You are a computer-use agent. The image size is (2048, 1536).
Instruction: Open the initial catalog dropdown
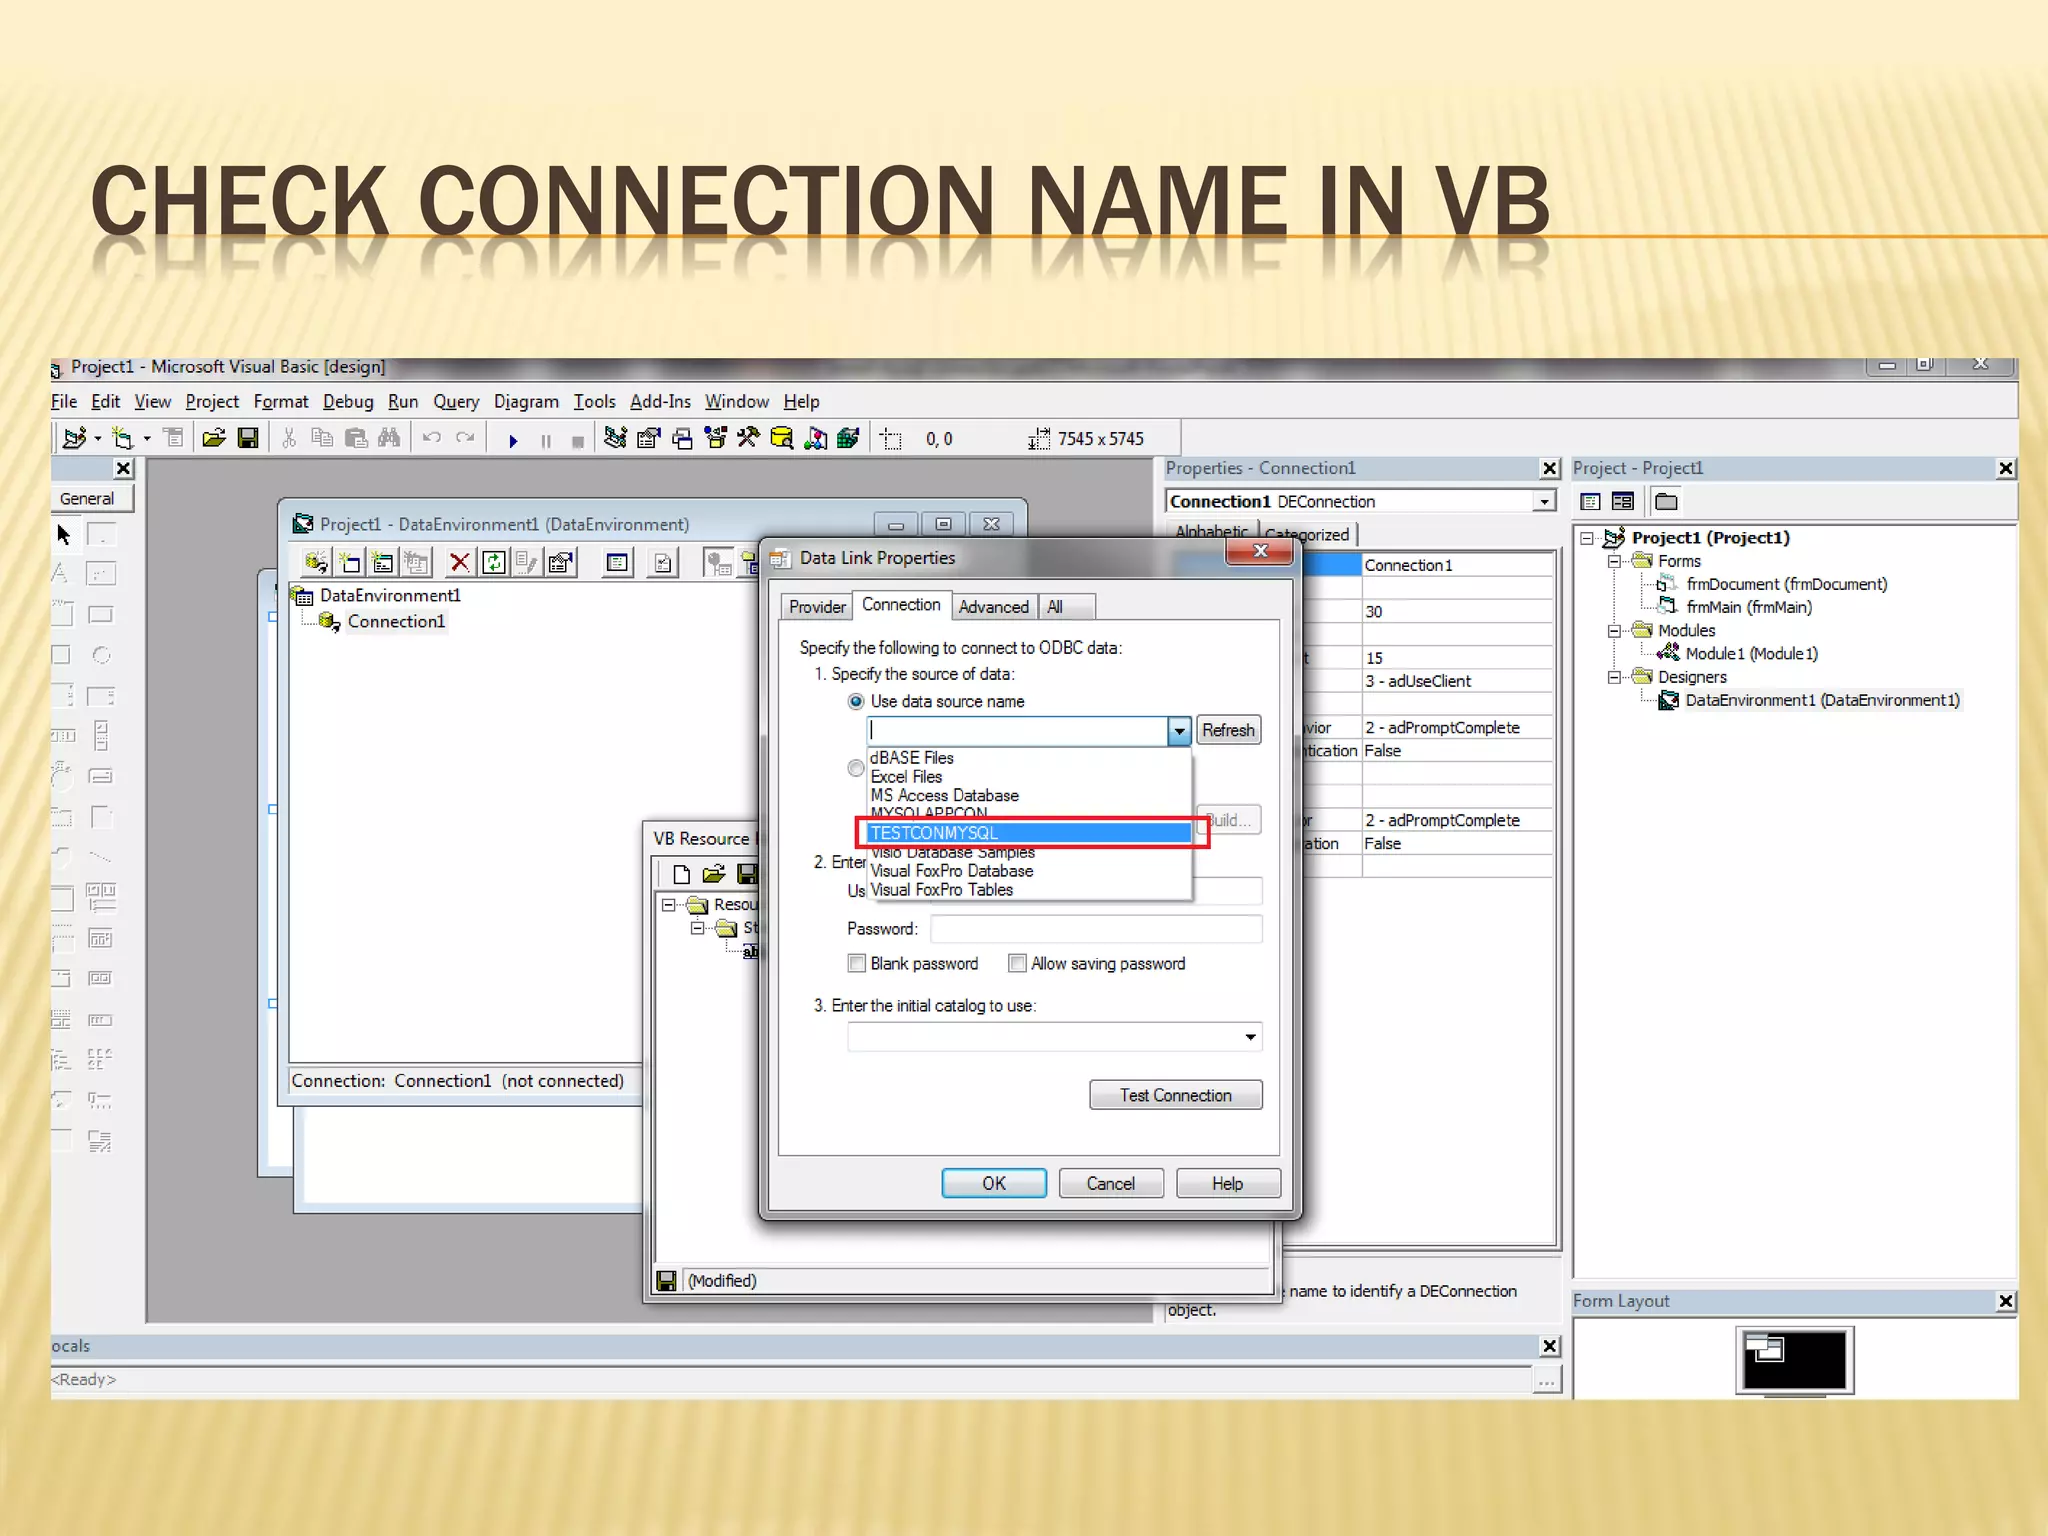pyautogui.click(x=1250, y=1037)
